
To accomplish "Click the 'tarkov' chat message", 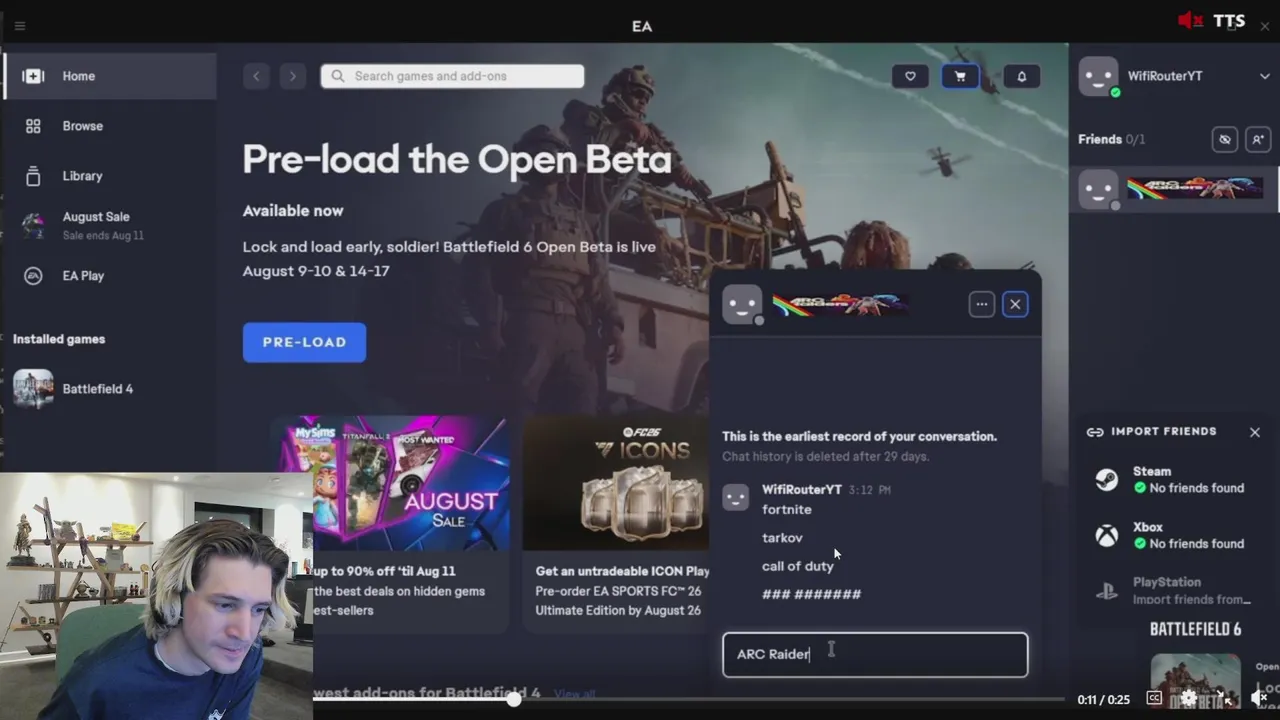I will click(x=782, y=537).
